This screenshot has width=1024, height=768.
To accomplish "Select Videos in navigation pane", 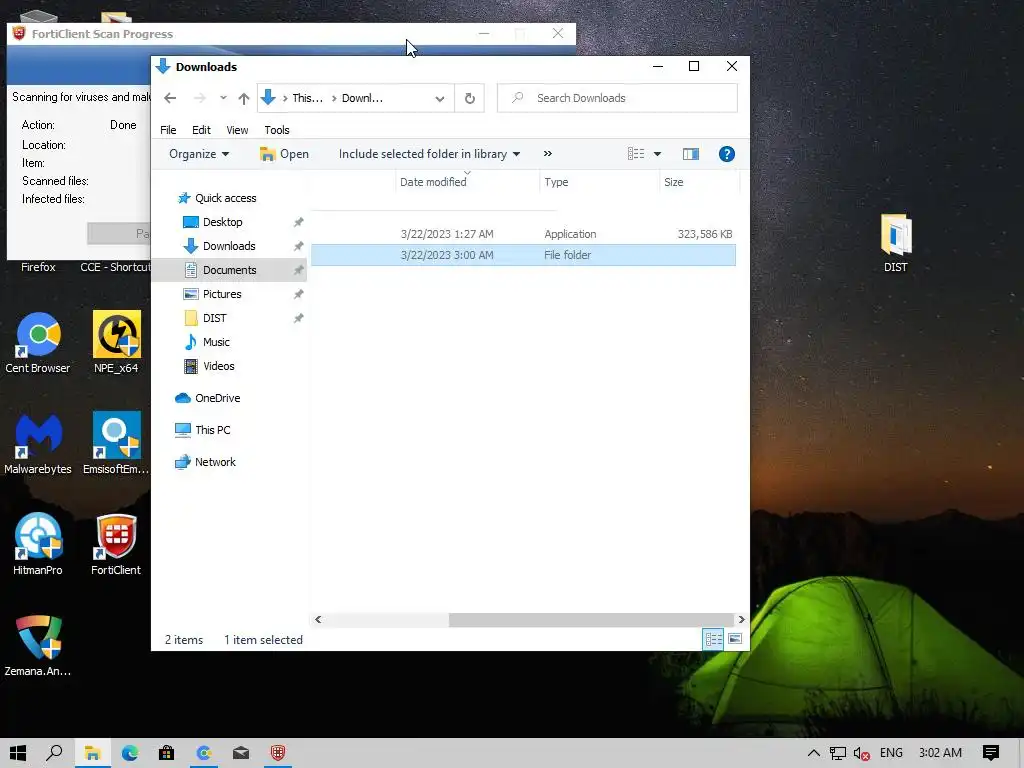I will (218, 366).
